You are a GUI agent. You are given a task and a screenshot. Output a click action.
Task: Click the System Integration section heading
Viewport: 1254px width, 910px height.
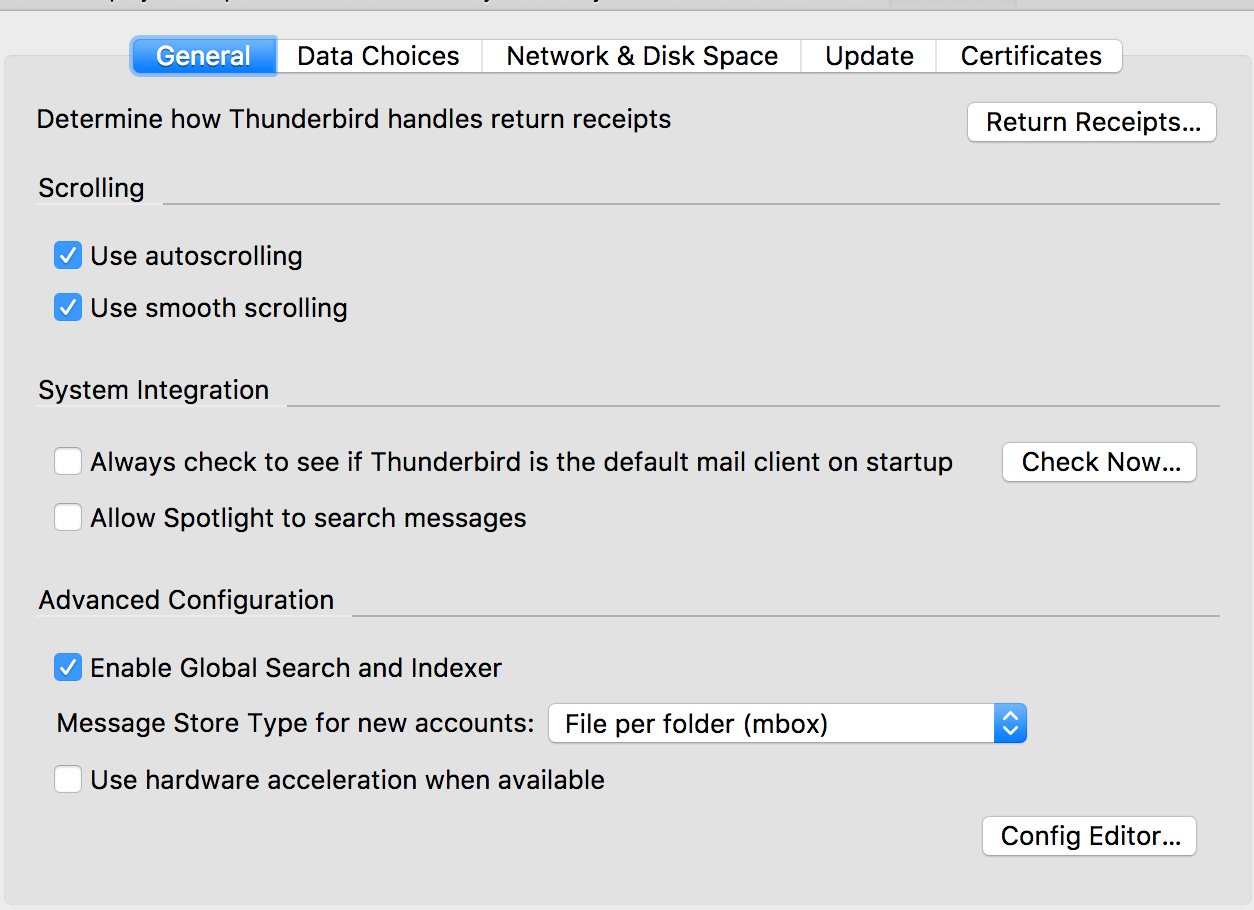(153, 390)
